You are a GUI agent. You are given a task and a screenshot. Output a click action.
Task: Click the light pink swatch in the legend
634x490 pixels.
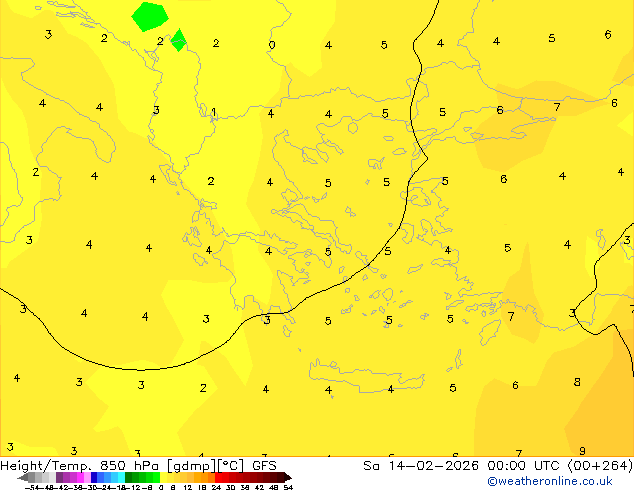click(x=87, y=477)
